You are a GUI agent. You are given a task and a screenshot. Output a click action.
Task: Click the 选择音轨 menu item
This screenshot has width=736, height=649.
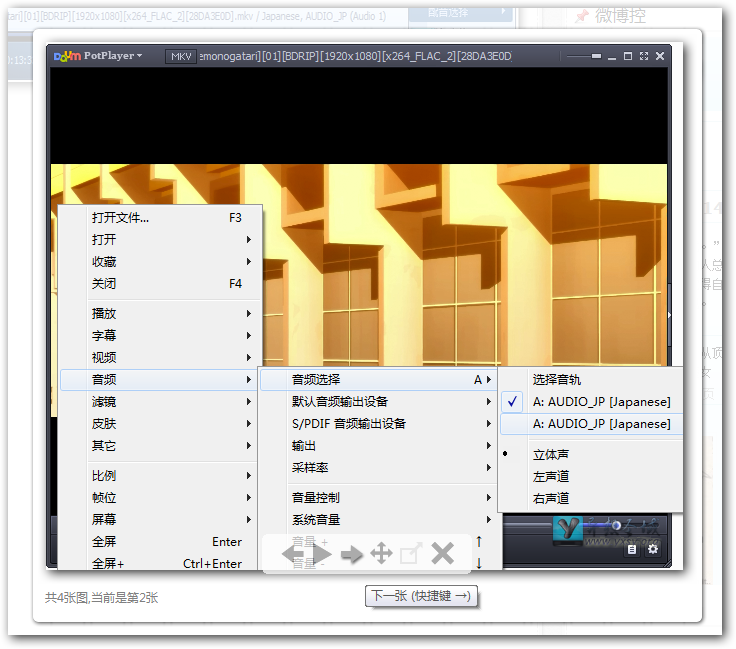[557, 380]
